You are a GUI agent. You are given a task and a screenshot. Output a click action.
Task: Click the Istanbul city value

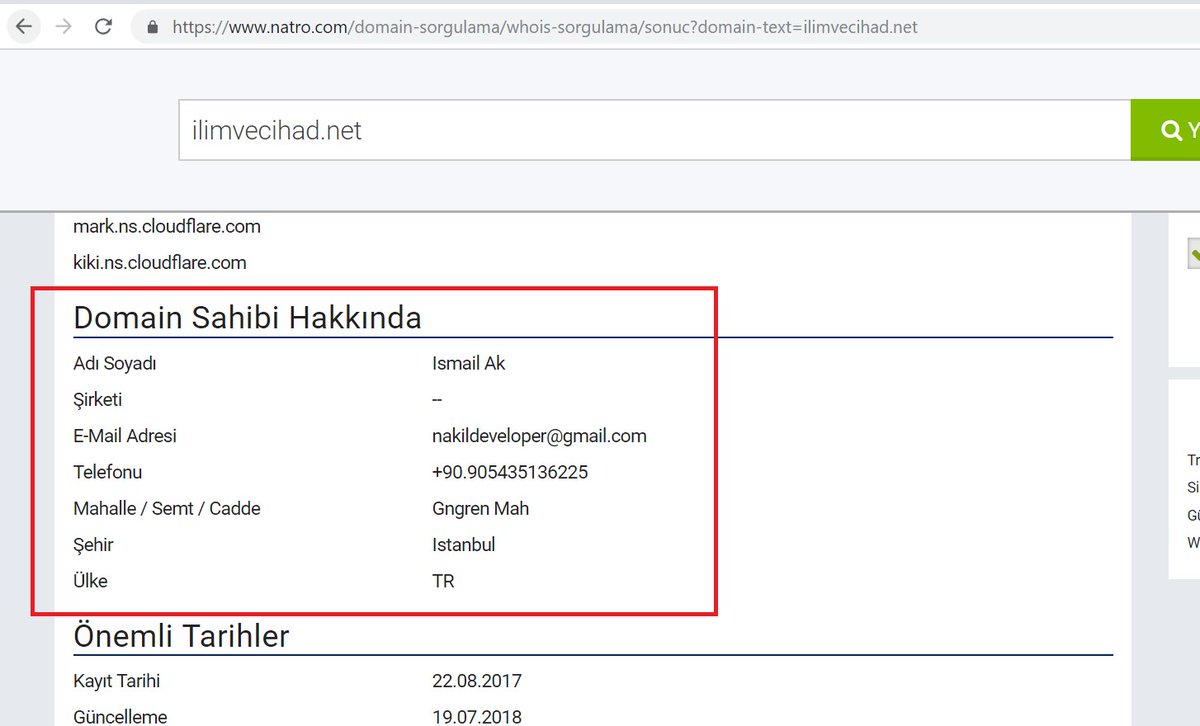464,545
